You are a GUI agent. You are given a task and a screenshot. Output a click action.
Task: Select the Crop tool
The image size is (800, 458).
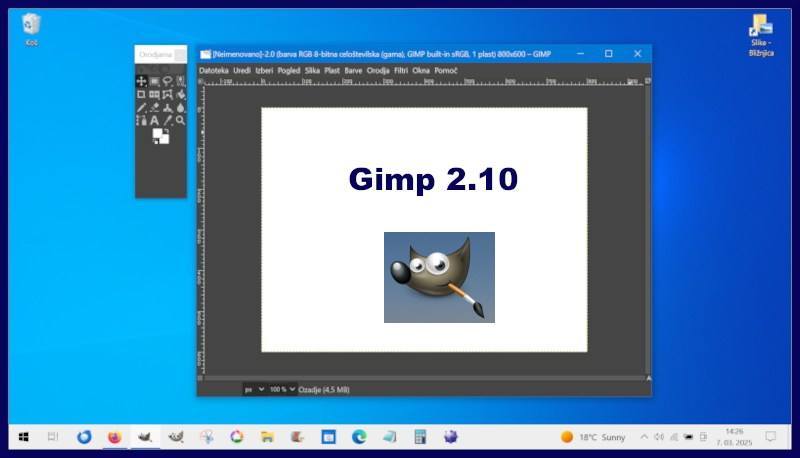pyautogui.click(x=141, y=94)
